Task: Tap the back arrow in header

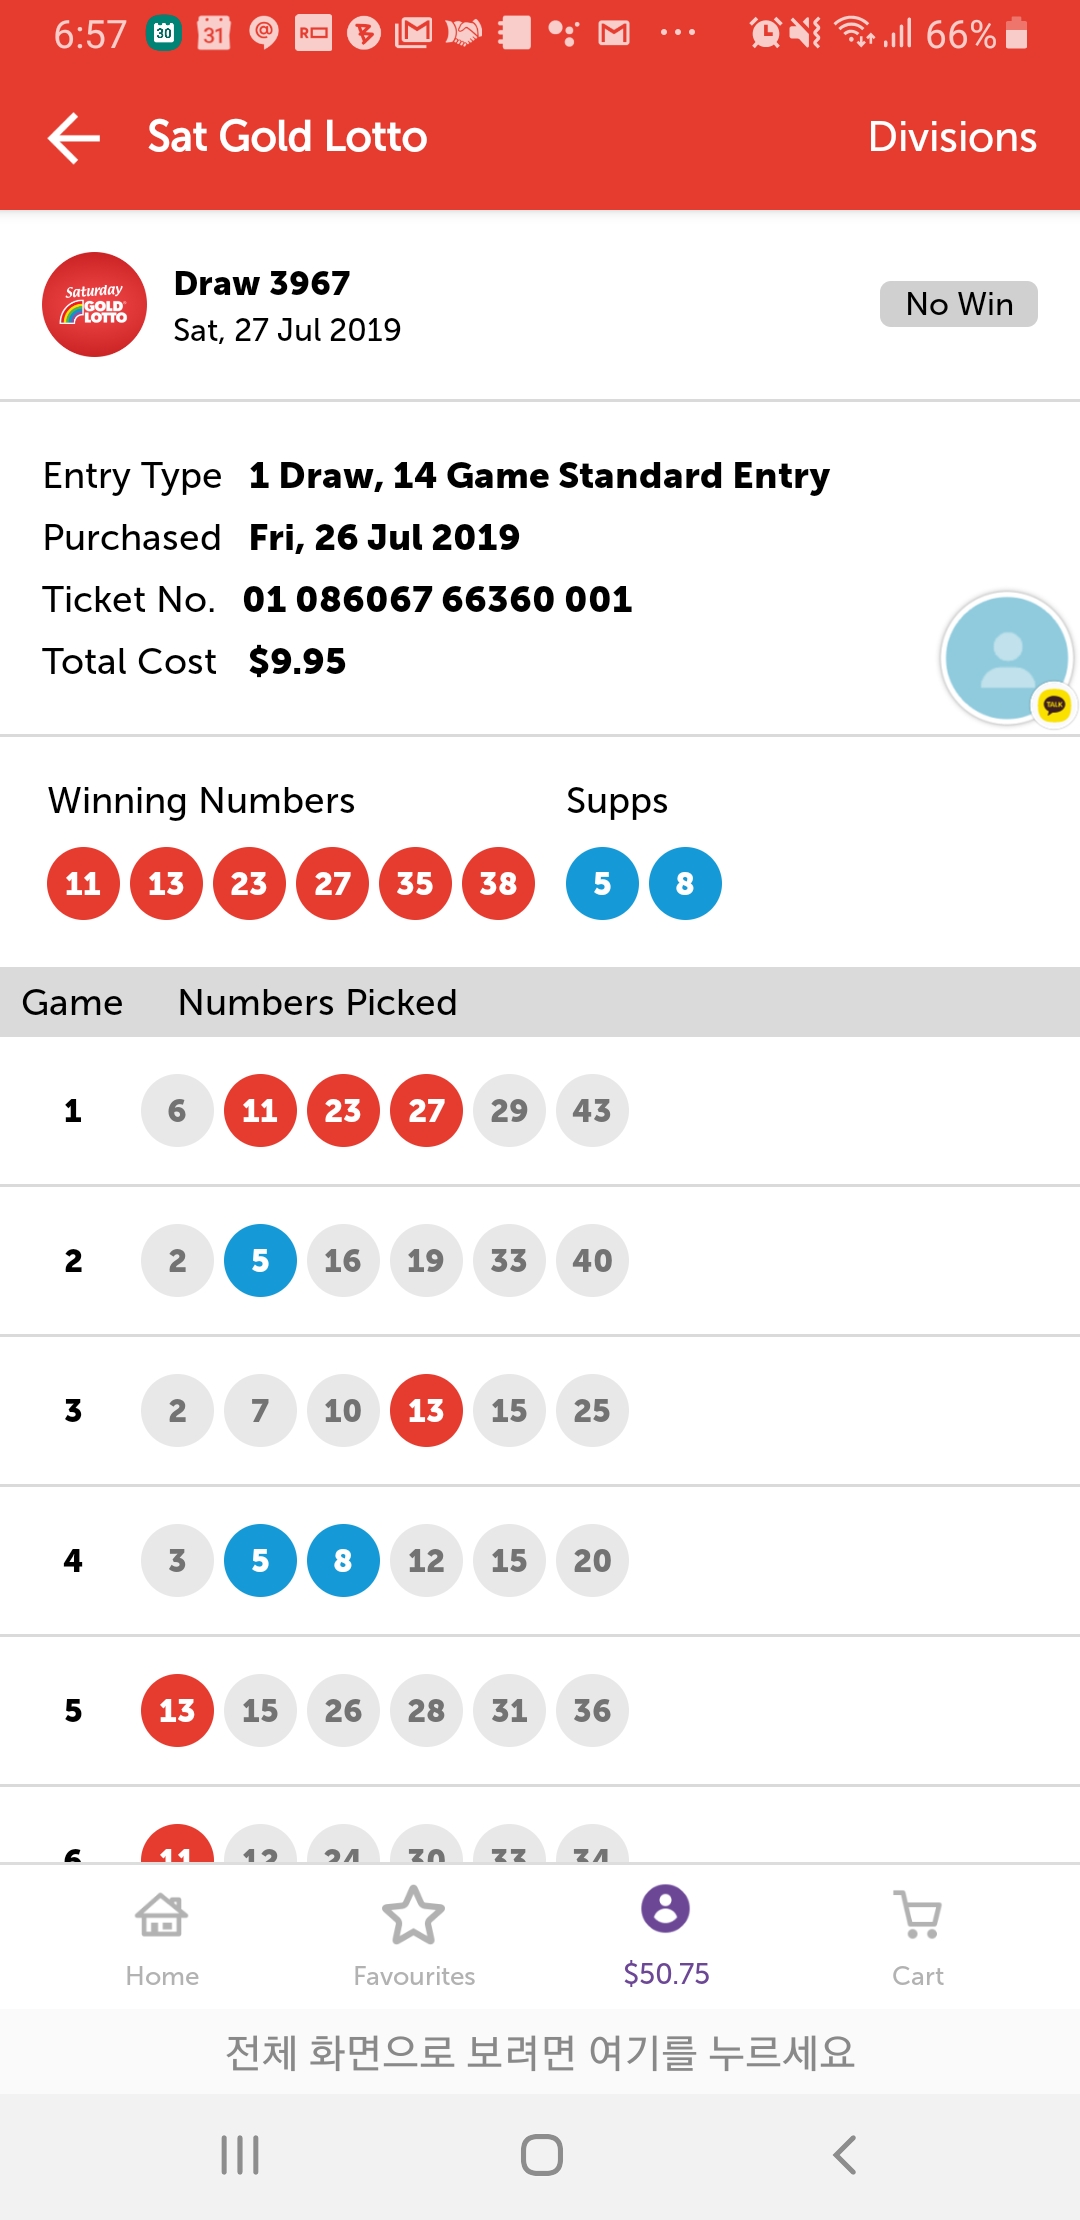Action: [74, 137]
